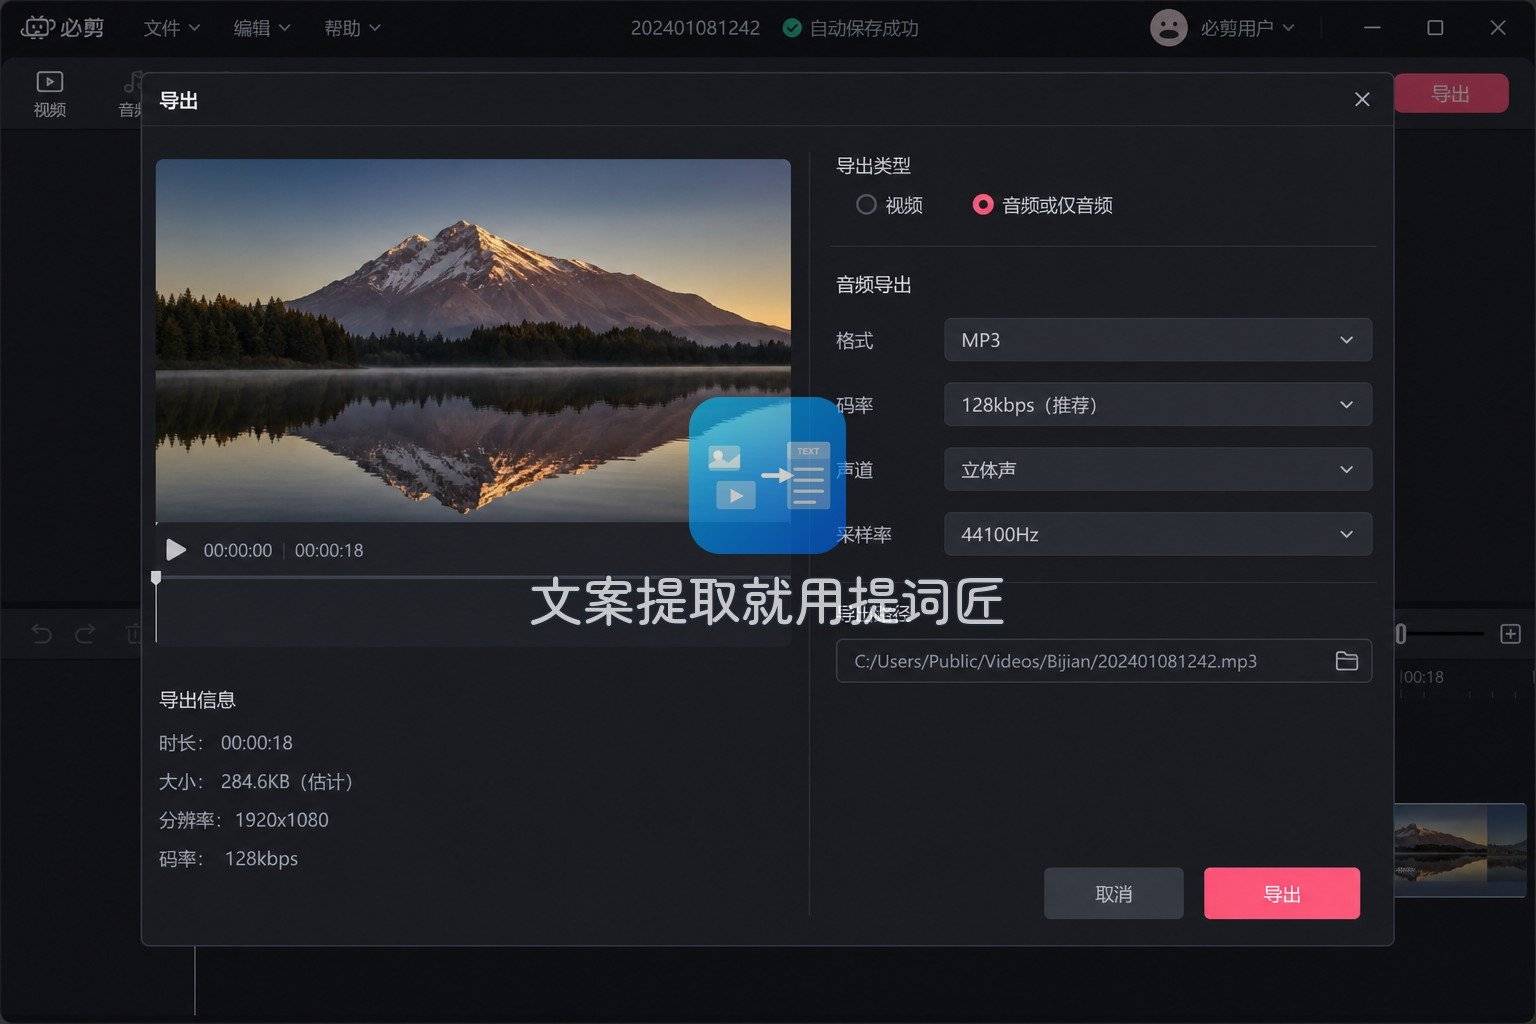Open the 码率 128kbps dropdown
The image size is (1536, 1024).
1157,405
